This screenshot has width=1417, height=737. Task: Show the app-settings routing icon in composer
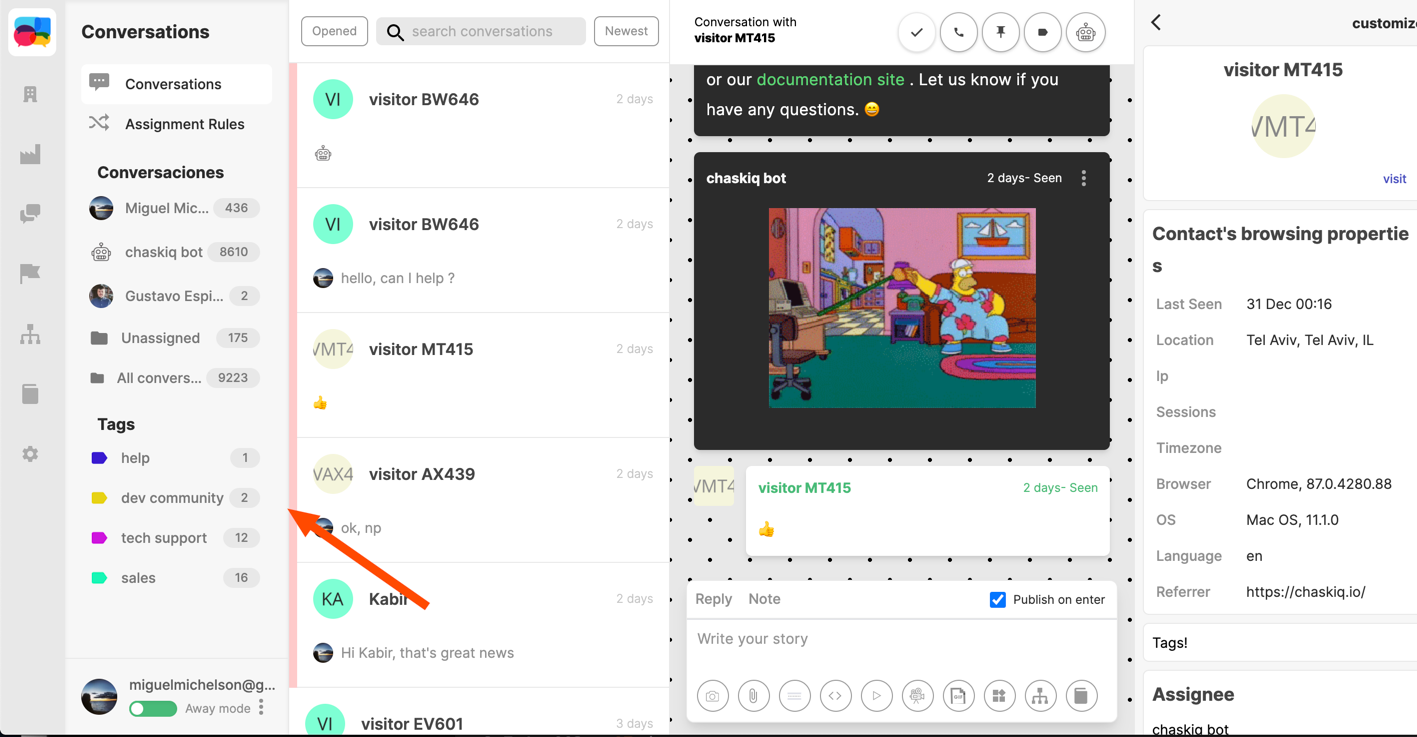tap(1040, 695)
